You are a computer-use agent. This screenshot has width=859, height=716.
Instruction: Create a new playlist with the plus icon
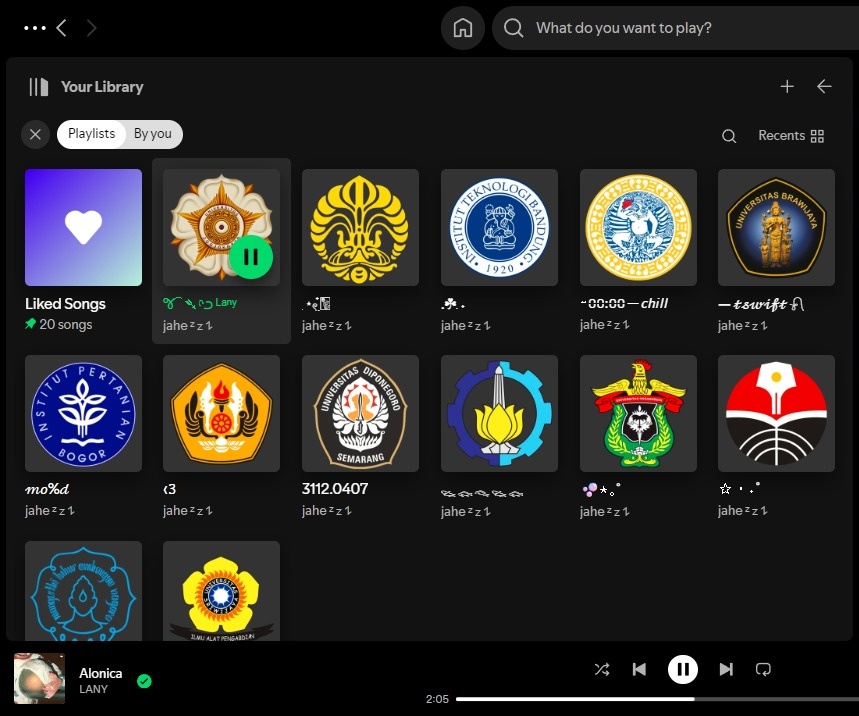[x=787, y=87]
